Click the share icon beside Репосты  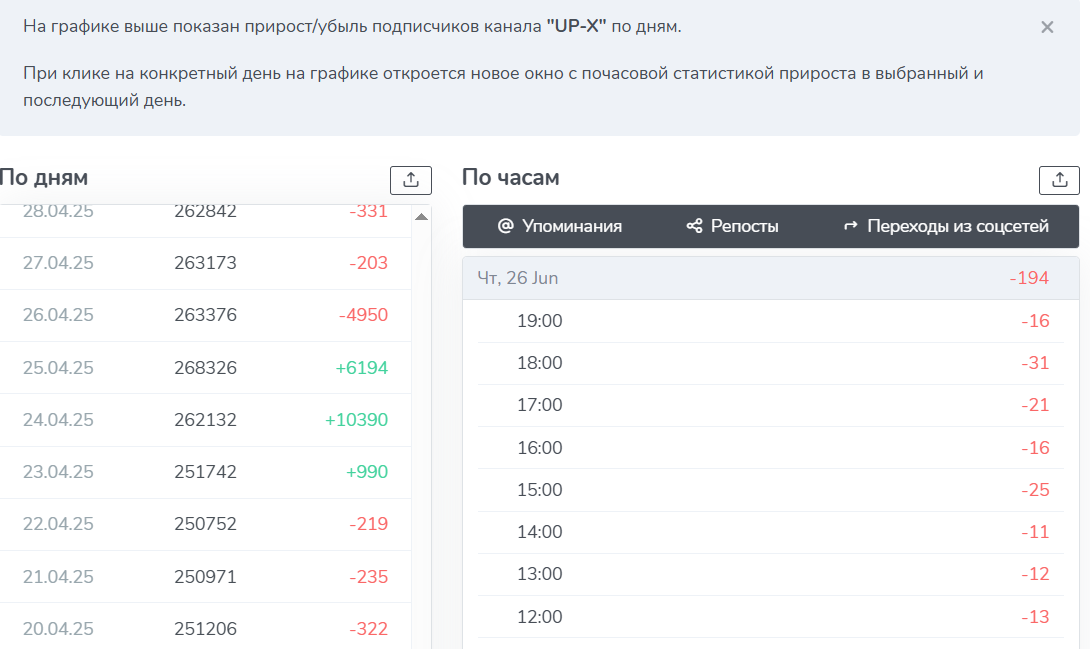click(693, 225)
